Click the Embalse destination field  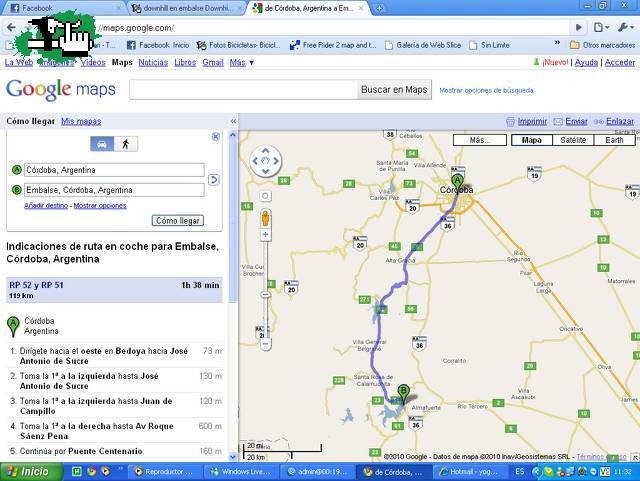tap(114, 190)
